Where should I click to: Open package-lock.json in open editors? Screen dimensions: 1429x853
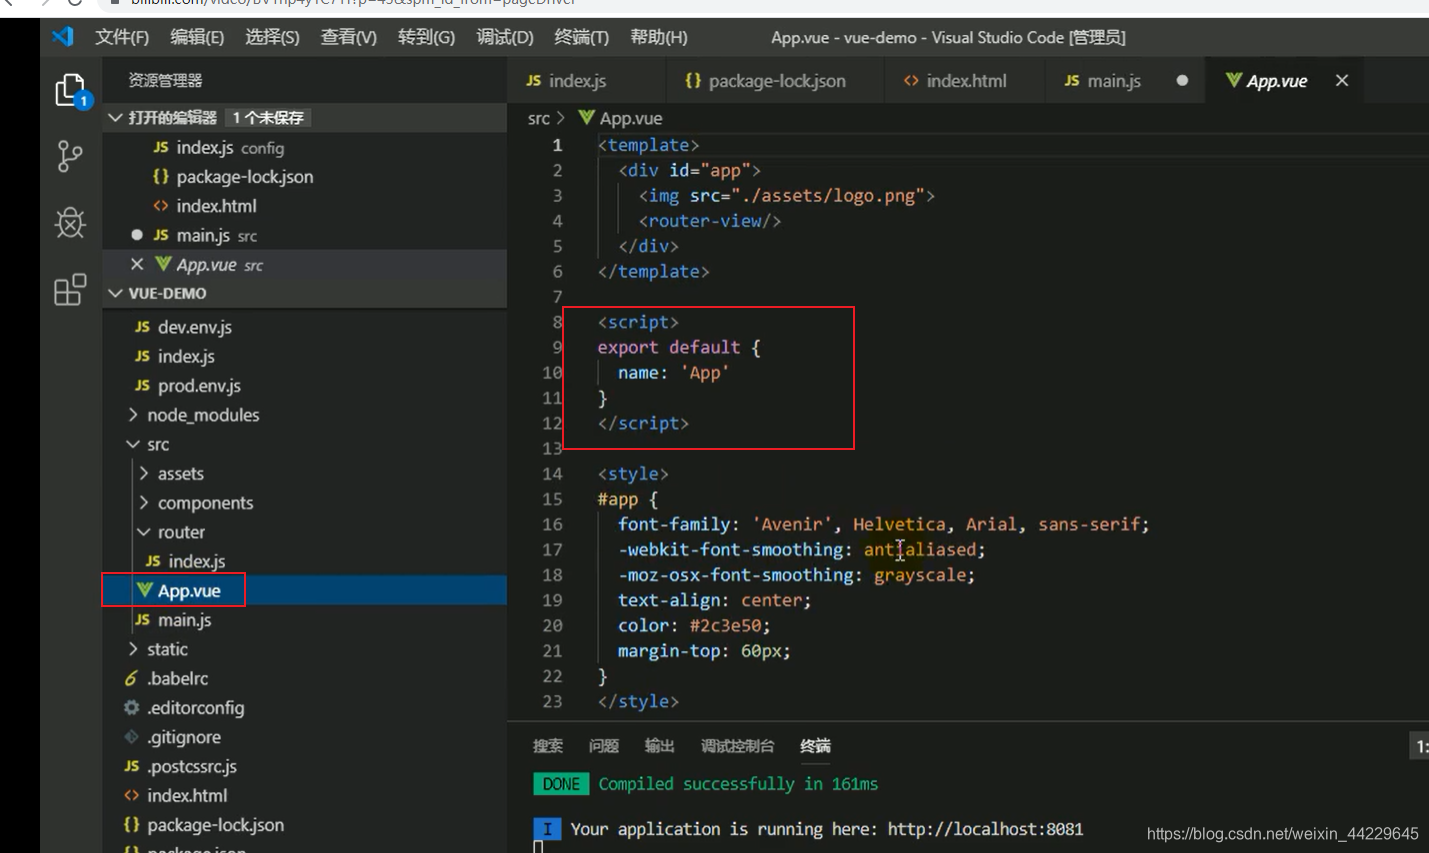tap(305, 176)
